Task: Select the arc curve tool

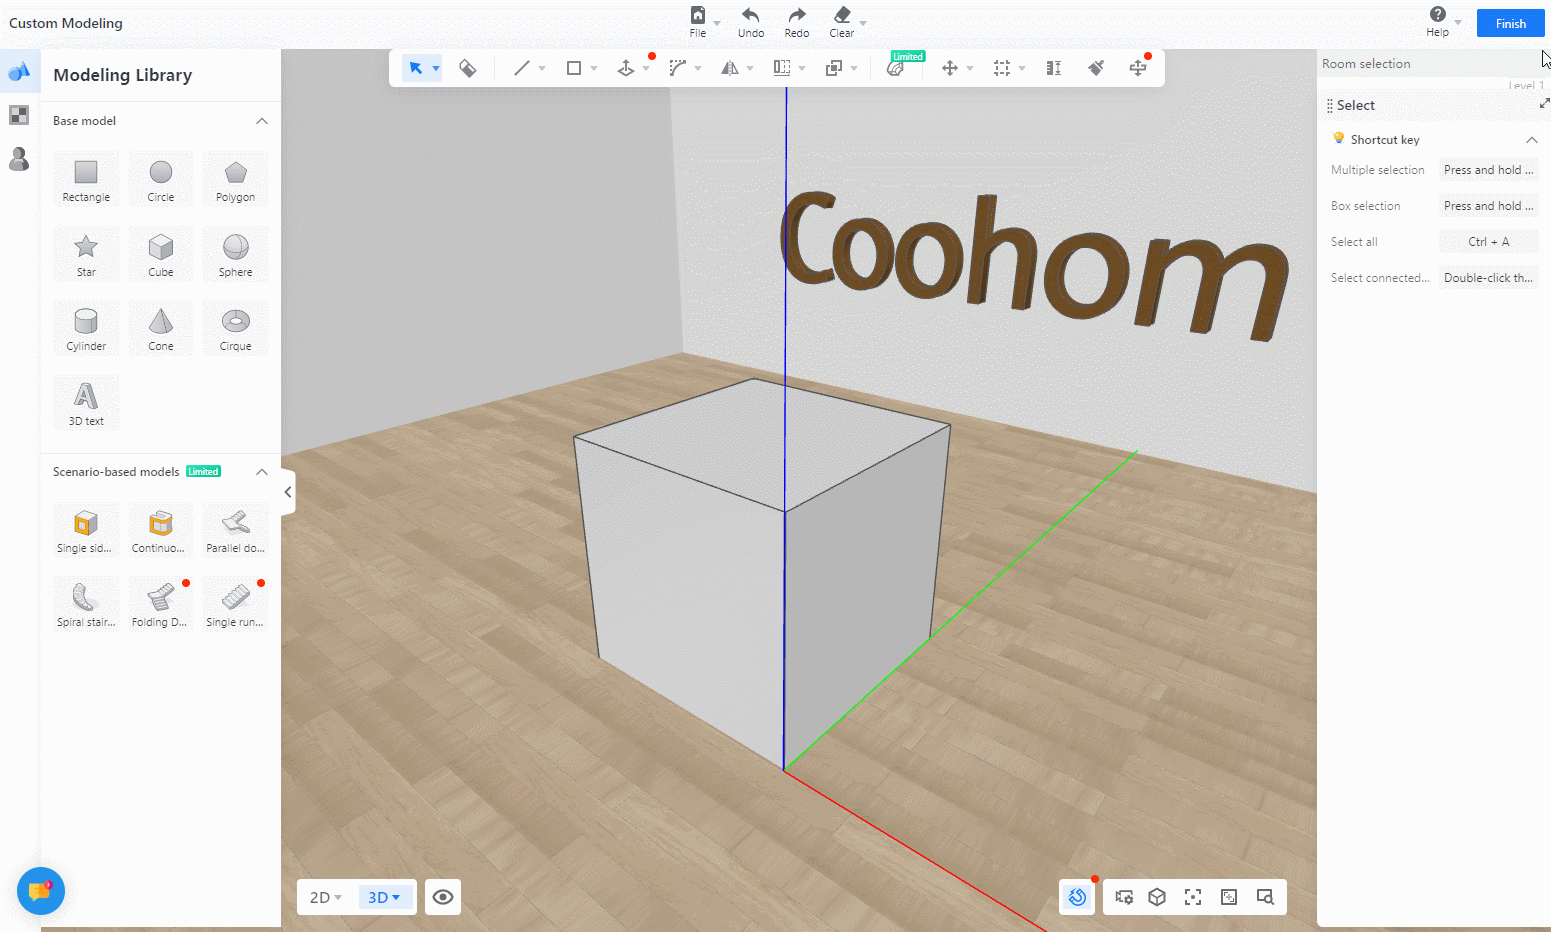Action: (x=678, y=68)
